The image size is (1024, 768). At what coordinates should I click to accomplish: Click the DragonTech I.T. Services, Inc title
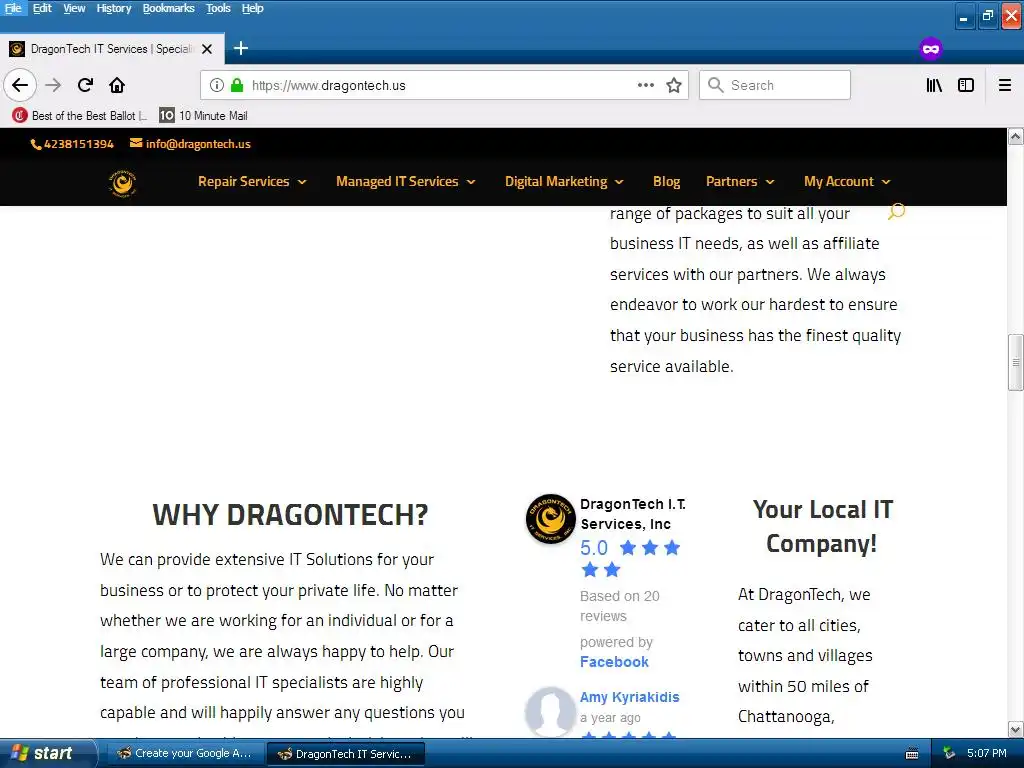tap(633, 514)
